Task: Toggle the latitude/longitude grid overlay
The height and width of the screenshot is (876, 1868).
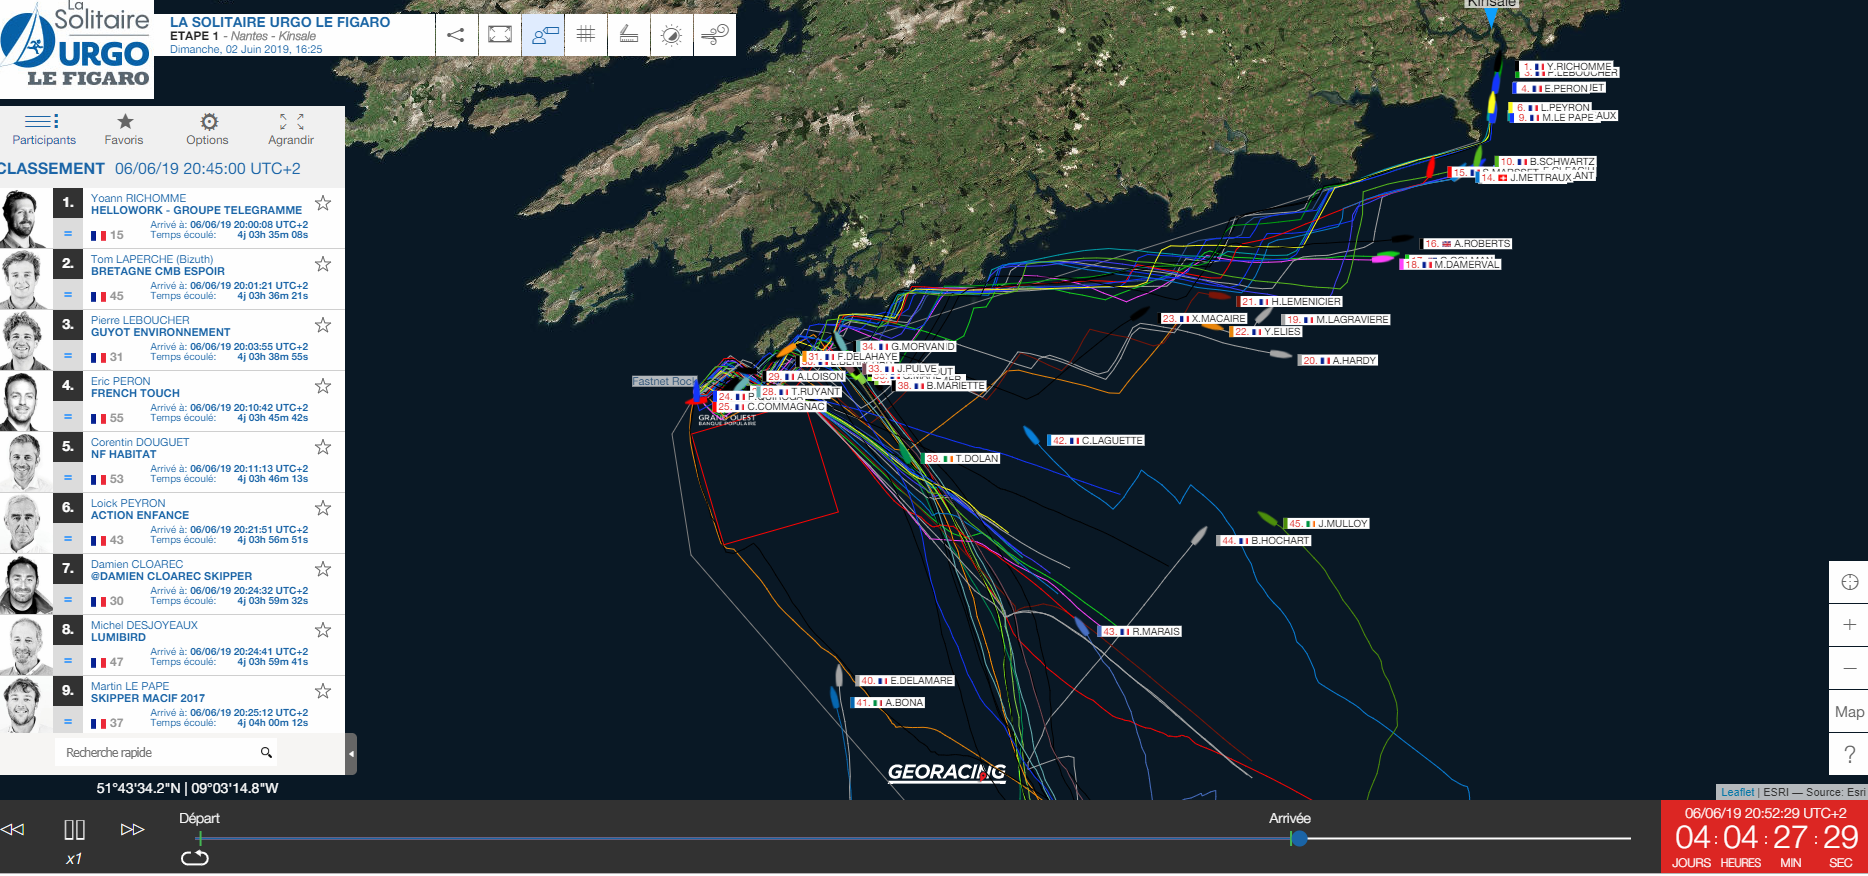Action: [586, 35]
